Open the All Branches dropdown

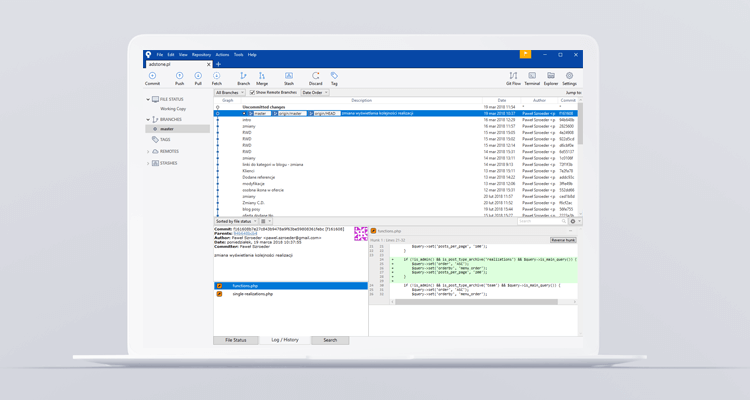230,92
